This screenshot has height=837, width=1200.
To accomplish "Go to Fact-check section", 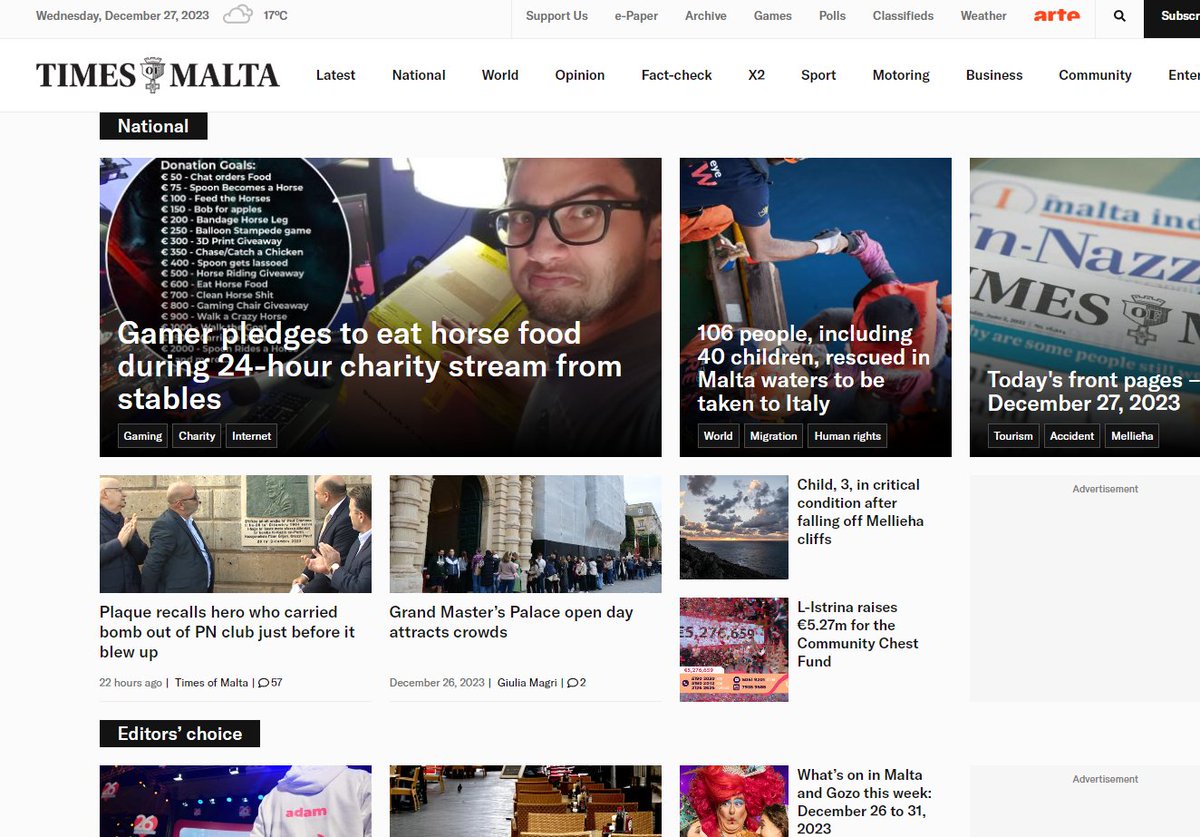I will pos(677,75).
